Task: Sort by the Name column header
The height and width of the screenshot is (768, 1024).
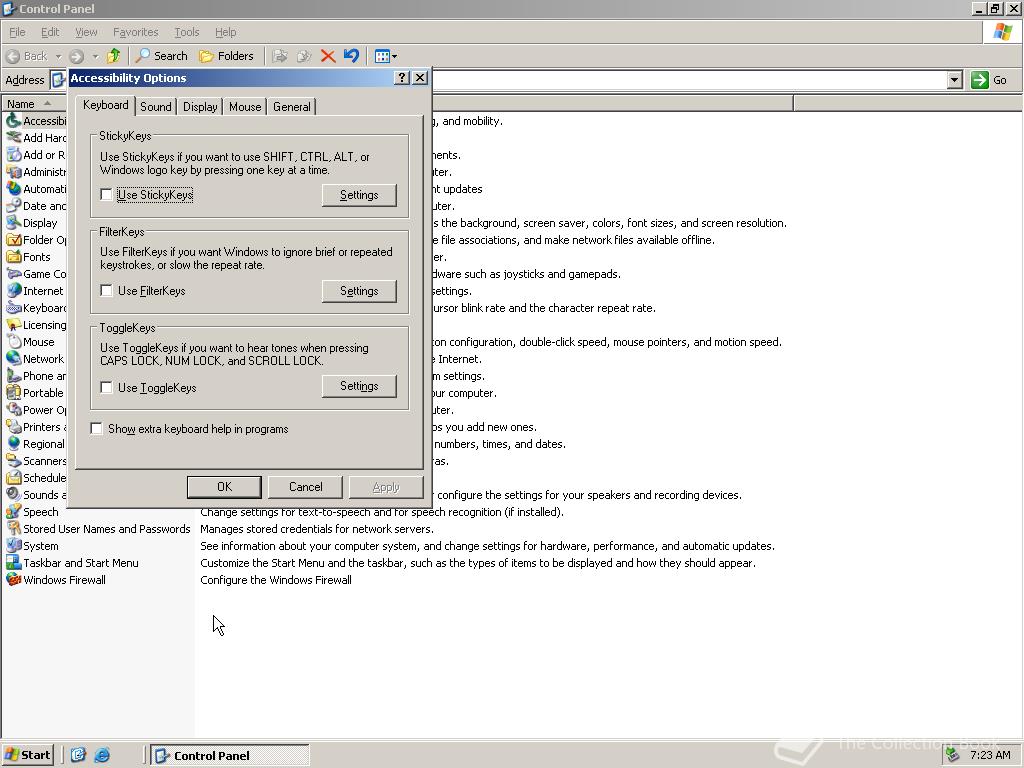Action: pos(33,104)
